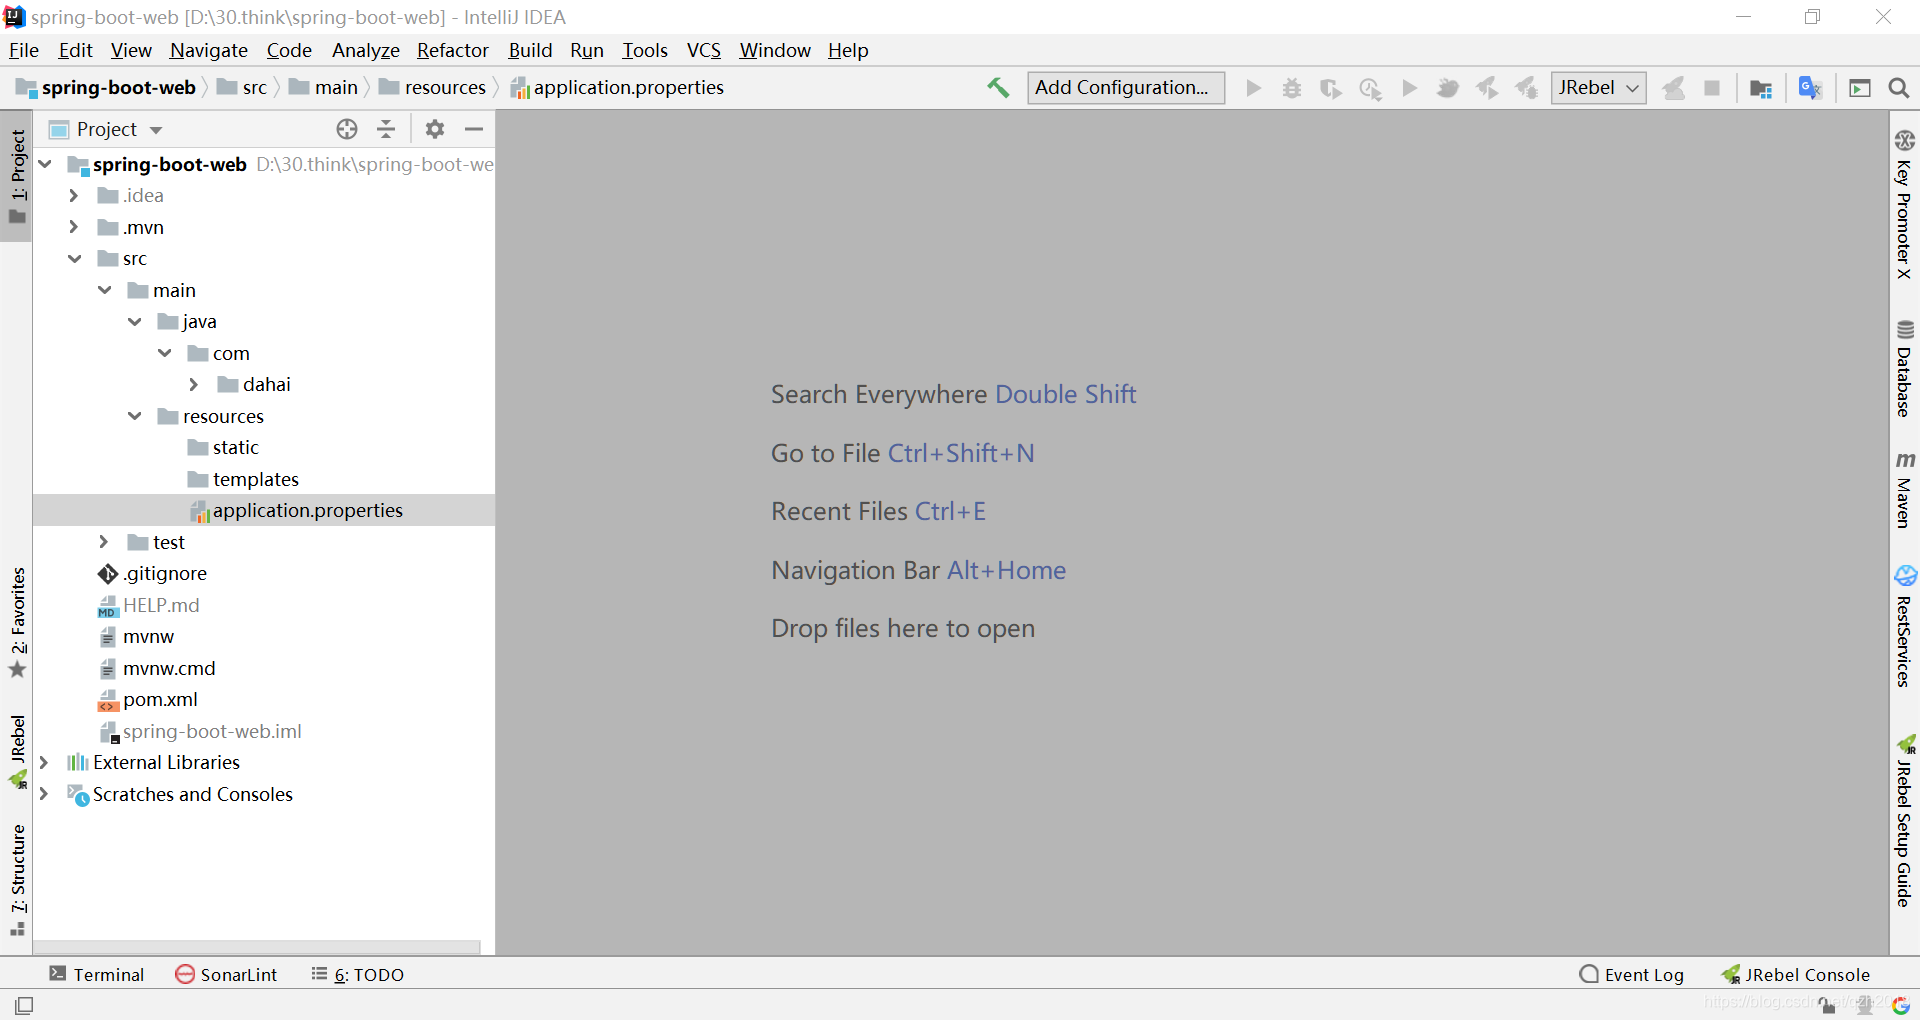Open the JRebel Console

coord(1795,974)
